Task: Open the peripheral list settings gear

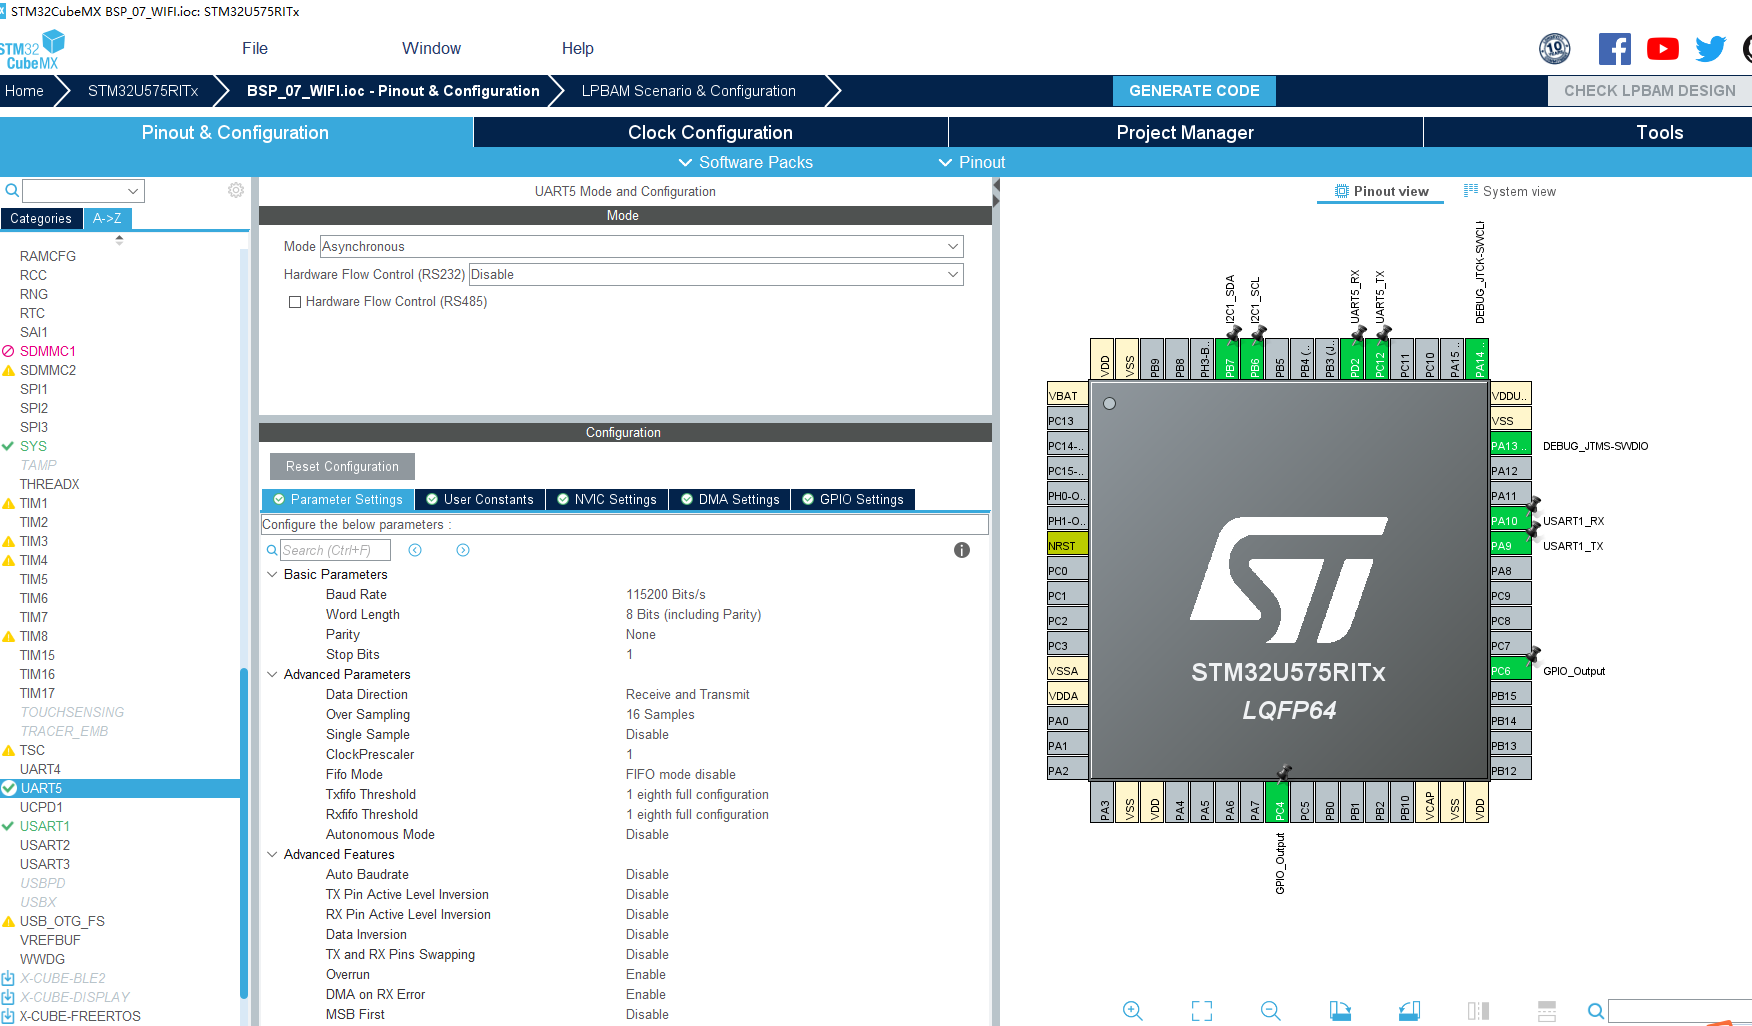Action: [236, 190]
